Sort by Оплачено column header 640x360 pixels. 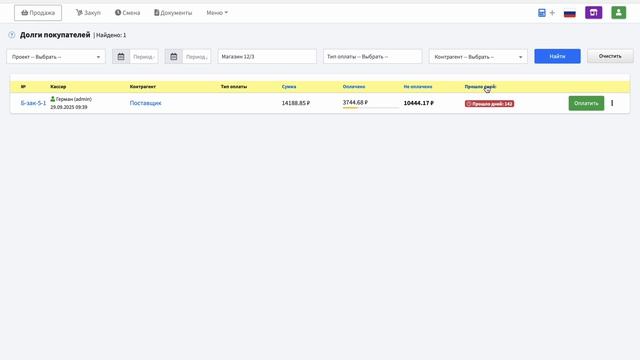point(354,87)
